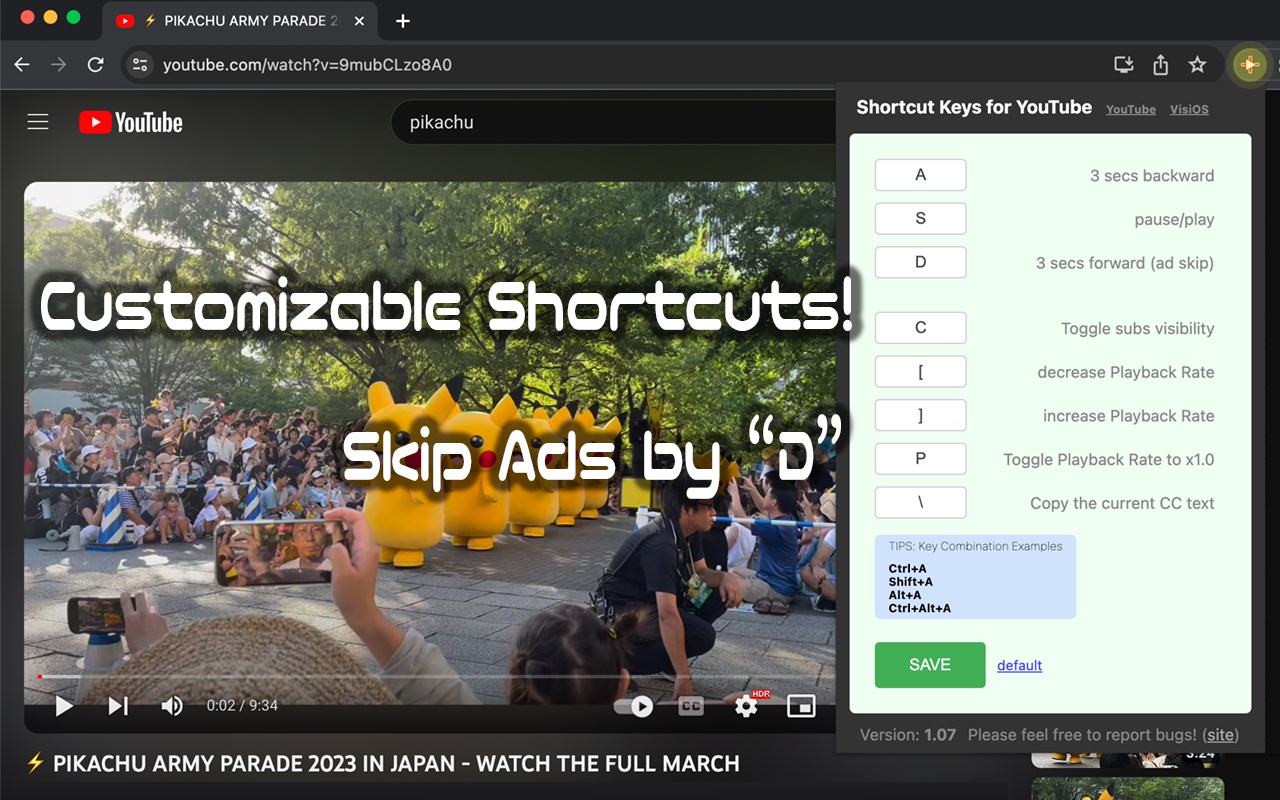1280x800 pixels.
Task: Bookmark this page with star icon
Action: [x=1197, y=65]
